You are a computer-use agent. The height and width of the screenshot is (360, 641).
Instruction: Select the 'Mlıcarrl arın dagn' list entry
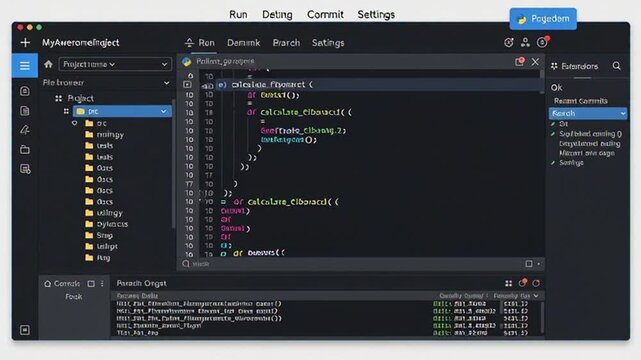tap(587, 153)
